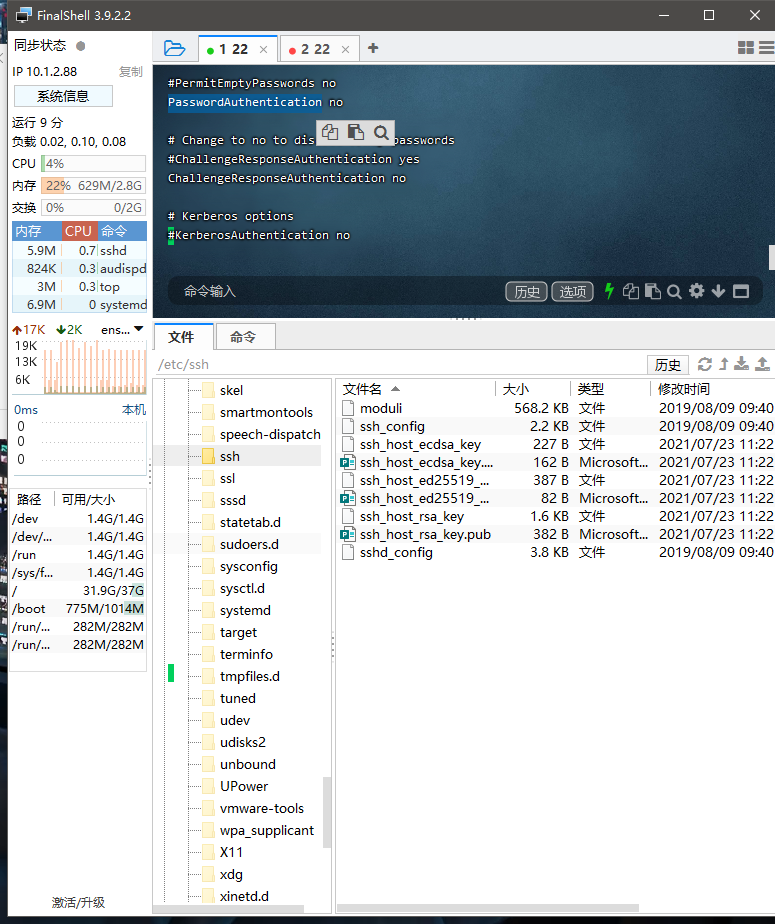Screen dimensions: 775x924
Task: Copy the IP address with 复制
Action: pos(130,72)
